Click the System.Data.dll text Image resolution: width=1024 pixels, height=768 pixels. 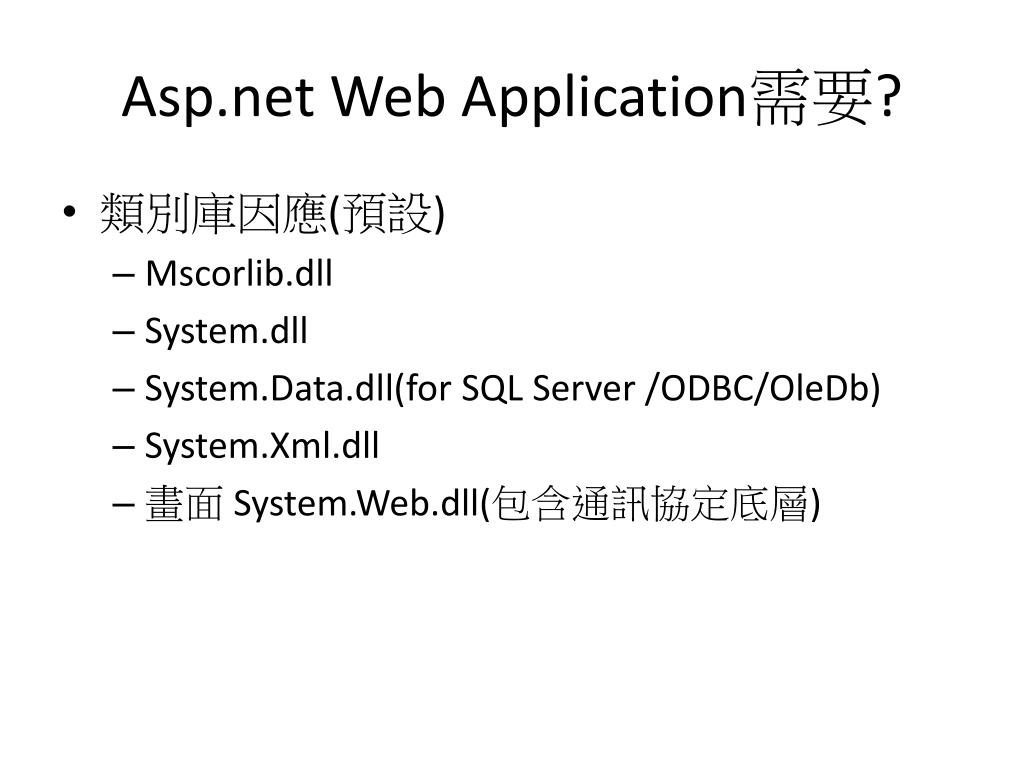tap(269, 388)
